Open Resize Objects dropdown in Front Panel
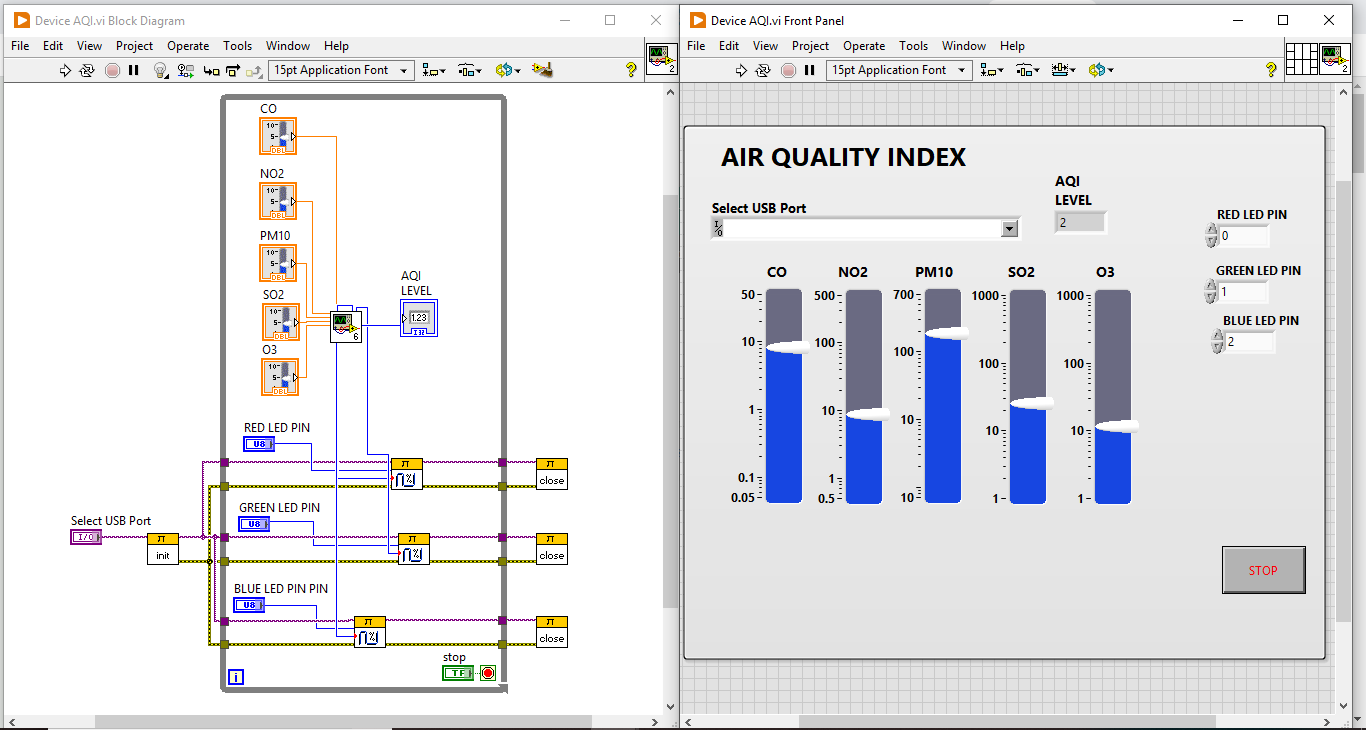Viewport: 1366px width, 730px height. pos(1064,70)
